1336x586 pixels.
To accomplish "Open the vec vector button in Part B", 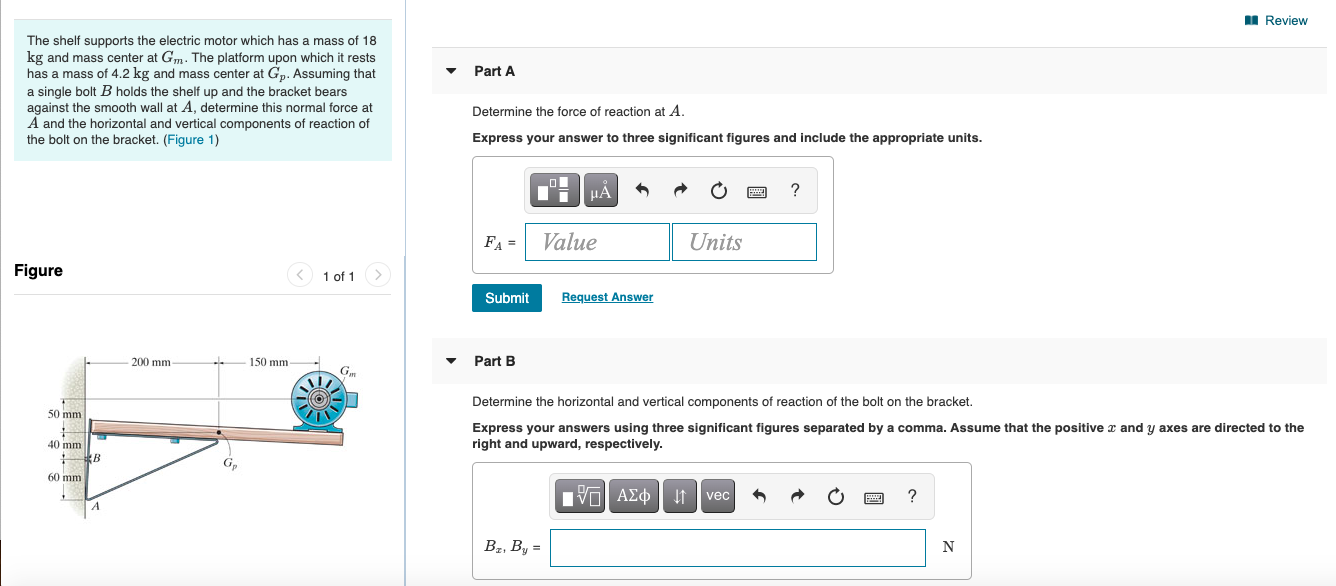I will [x=718, y=496].
